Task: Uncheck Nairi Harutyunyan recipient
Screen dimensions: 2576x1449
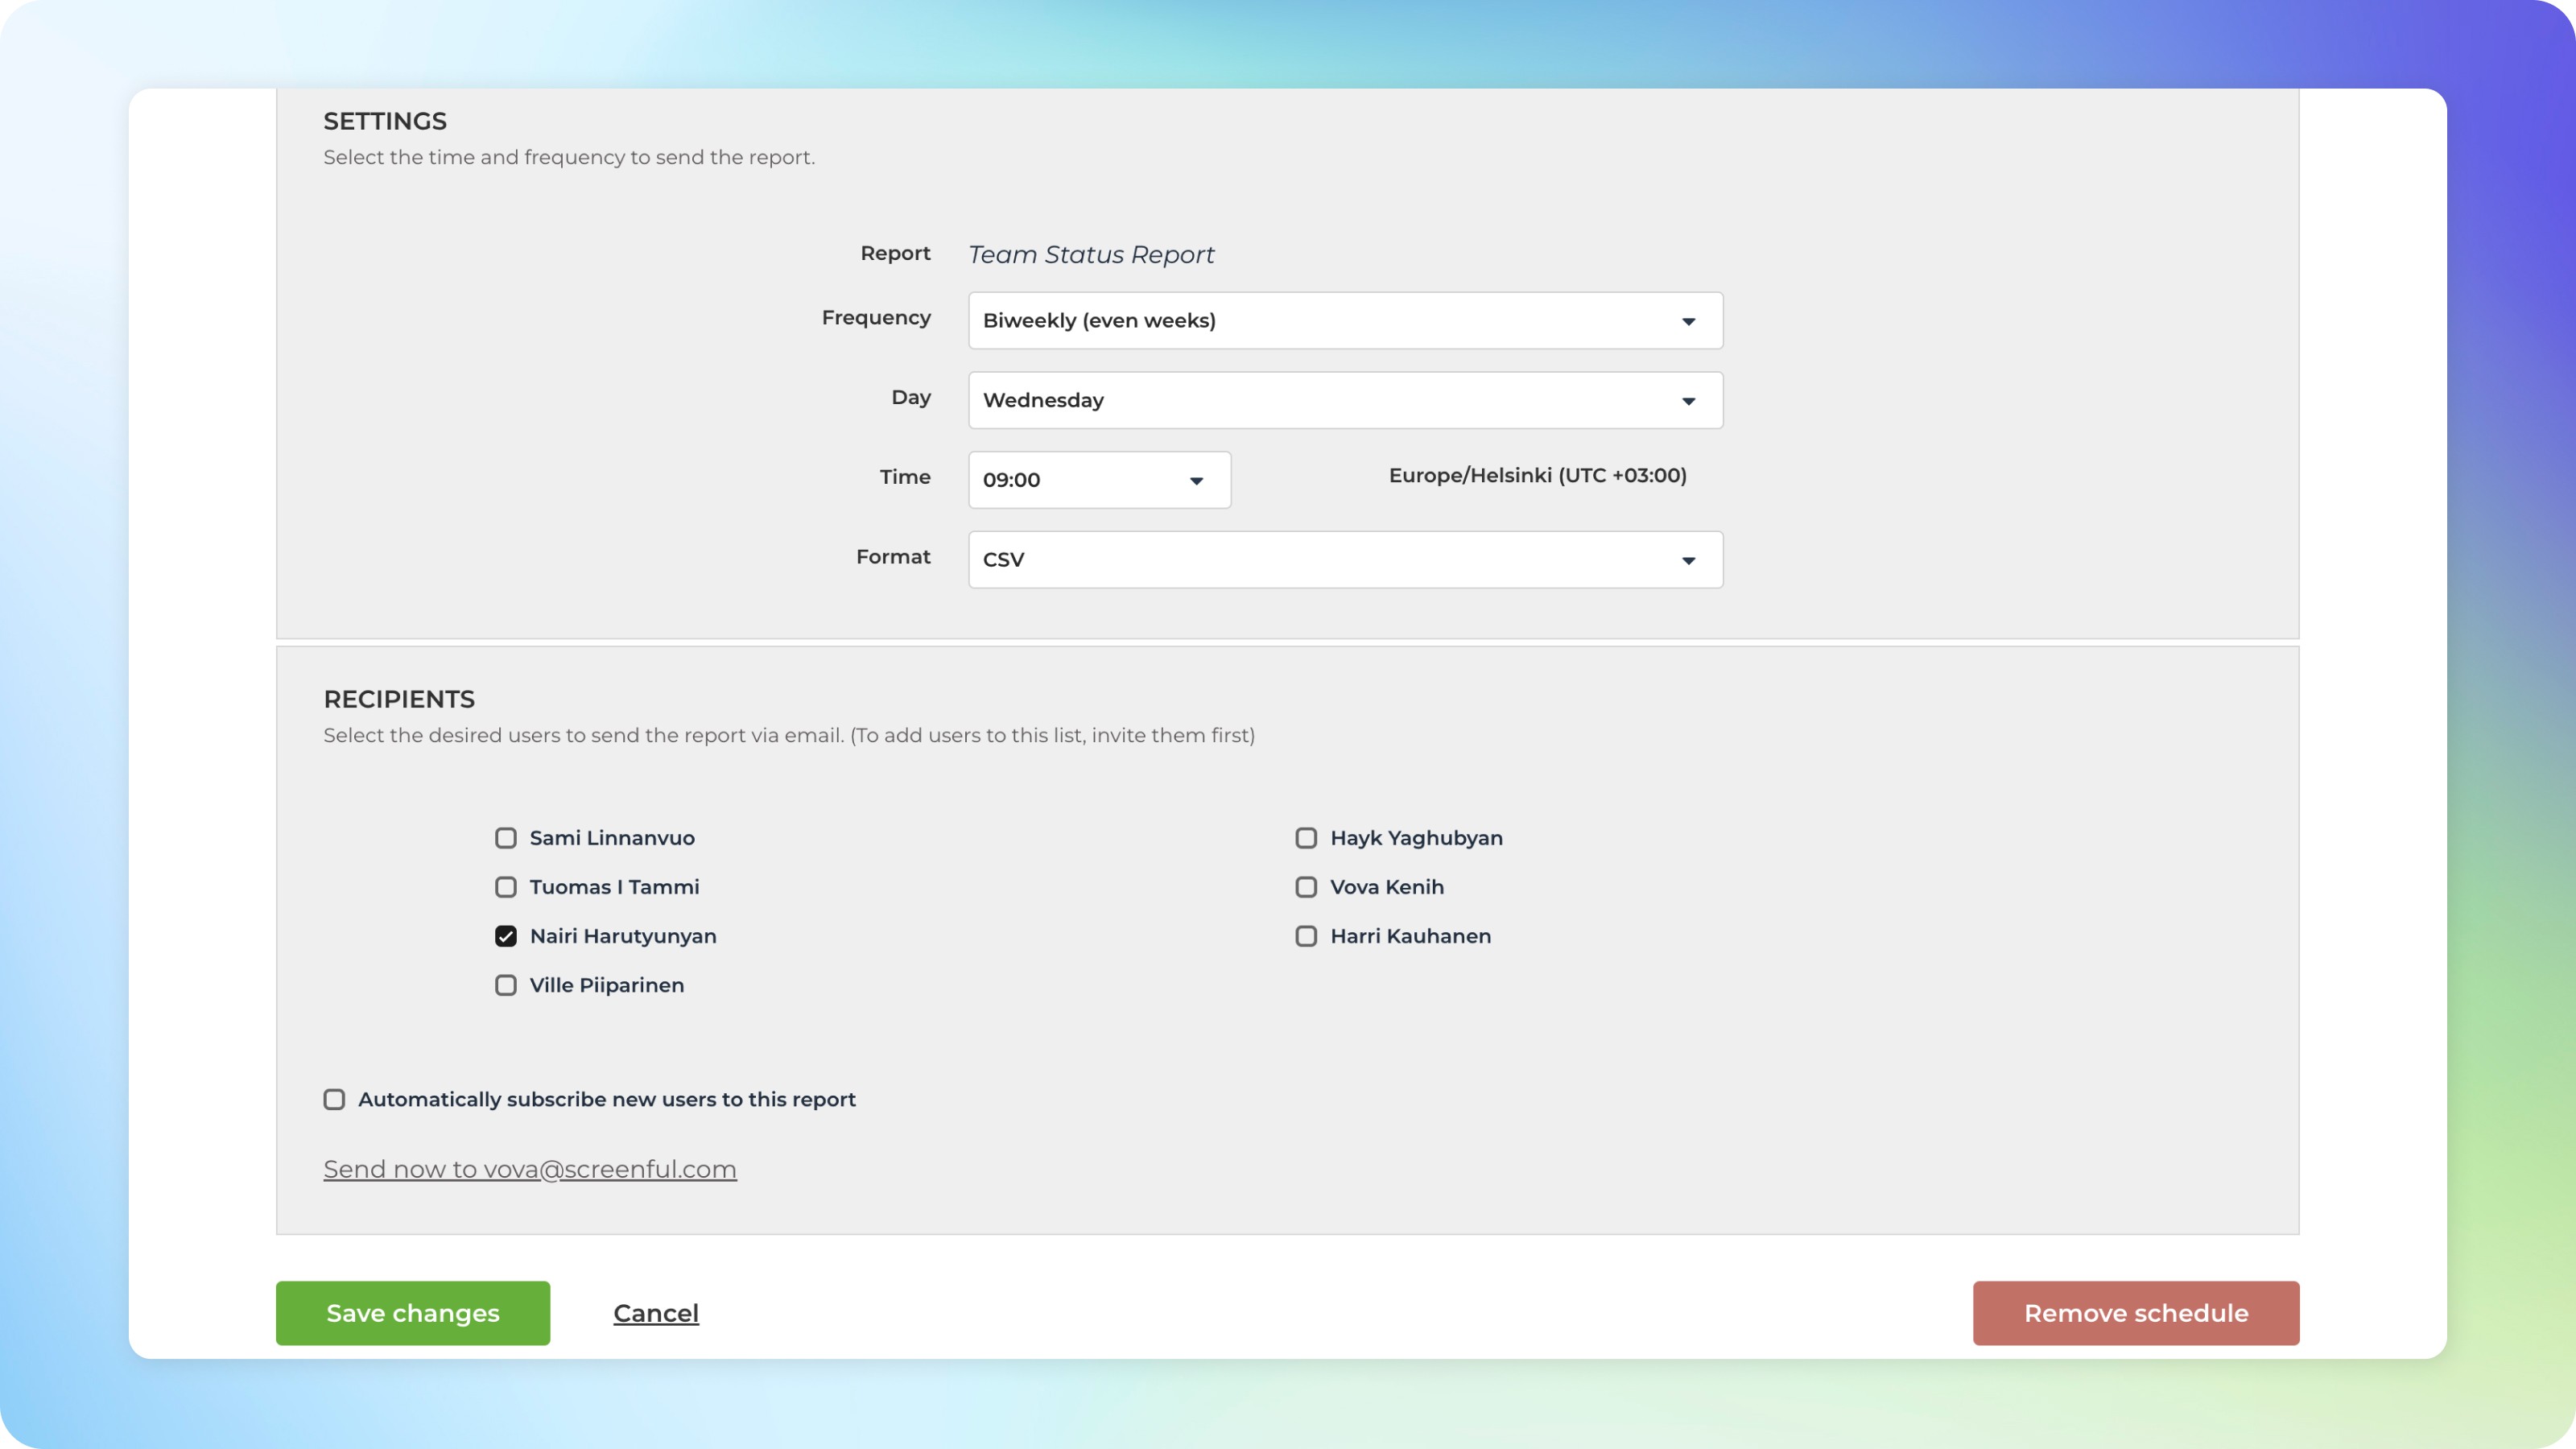Action: tap(506, 936)
